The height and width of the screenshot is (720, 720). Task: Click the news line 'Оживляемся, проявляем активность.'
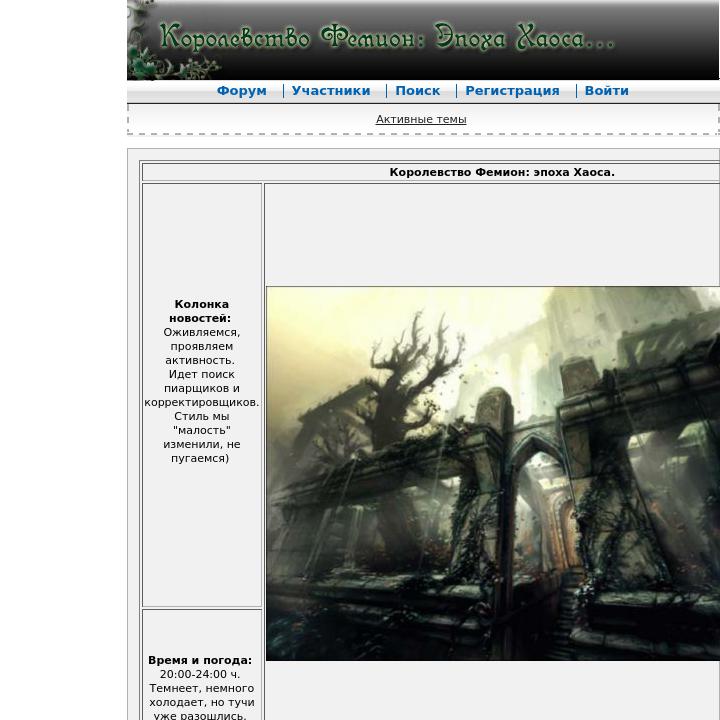[x=201, y=346]
